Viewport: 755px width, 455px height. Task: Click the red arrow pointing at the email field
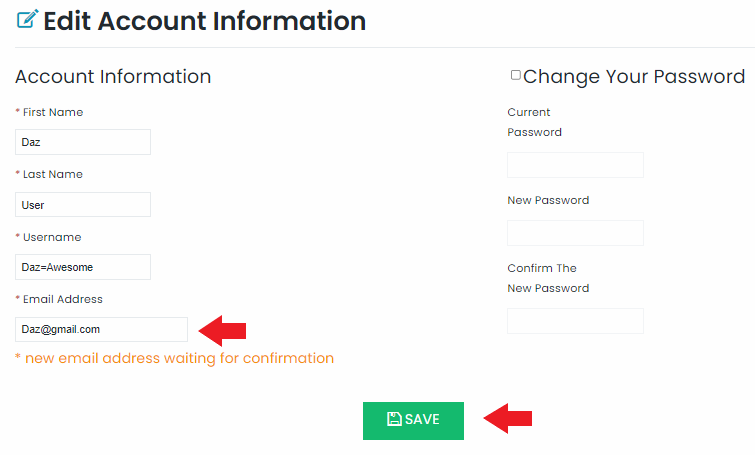tap(222, 331)
